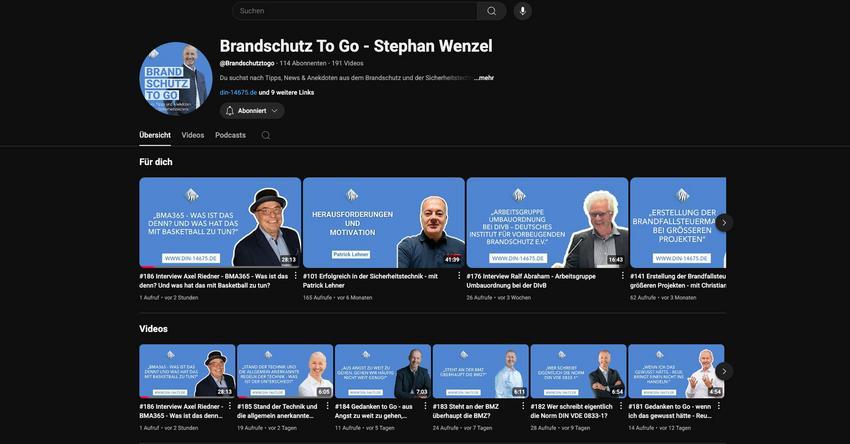This screenshot has width=850, height=444.
Task: Play the #185 Stand der Technik thumbnail
Action: click(285, 371)
